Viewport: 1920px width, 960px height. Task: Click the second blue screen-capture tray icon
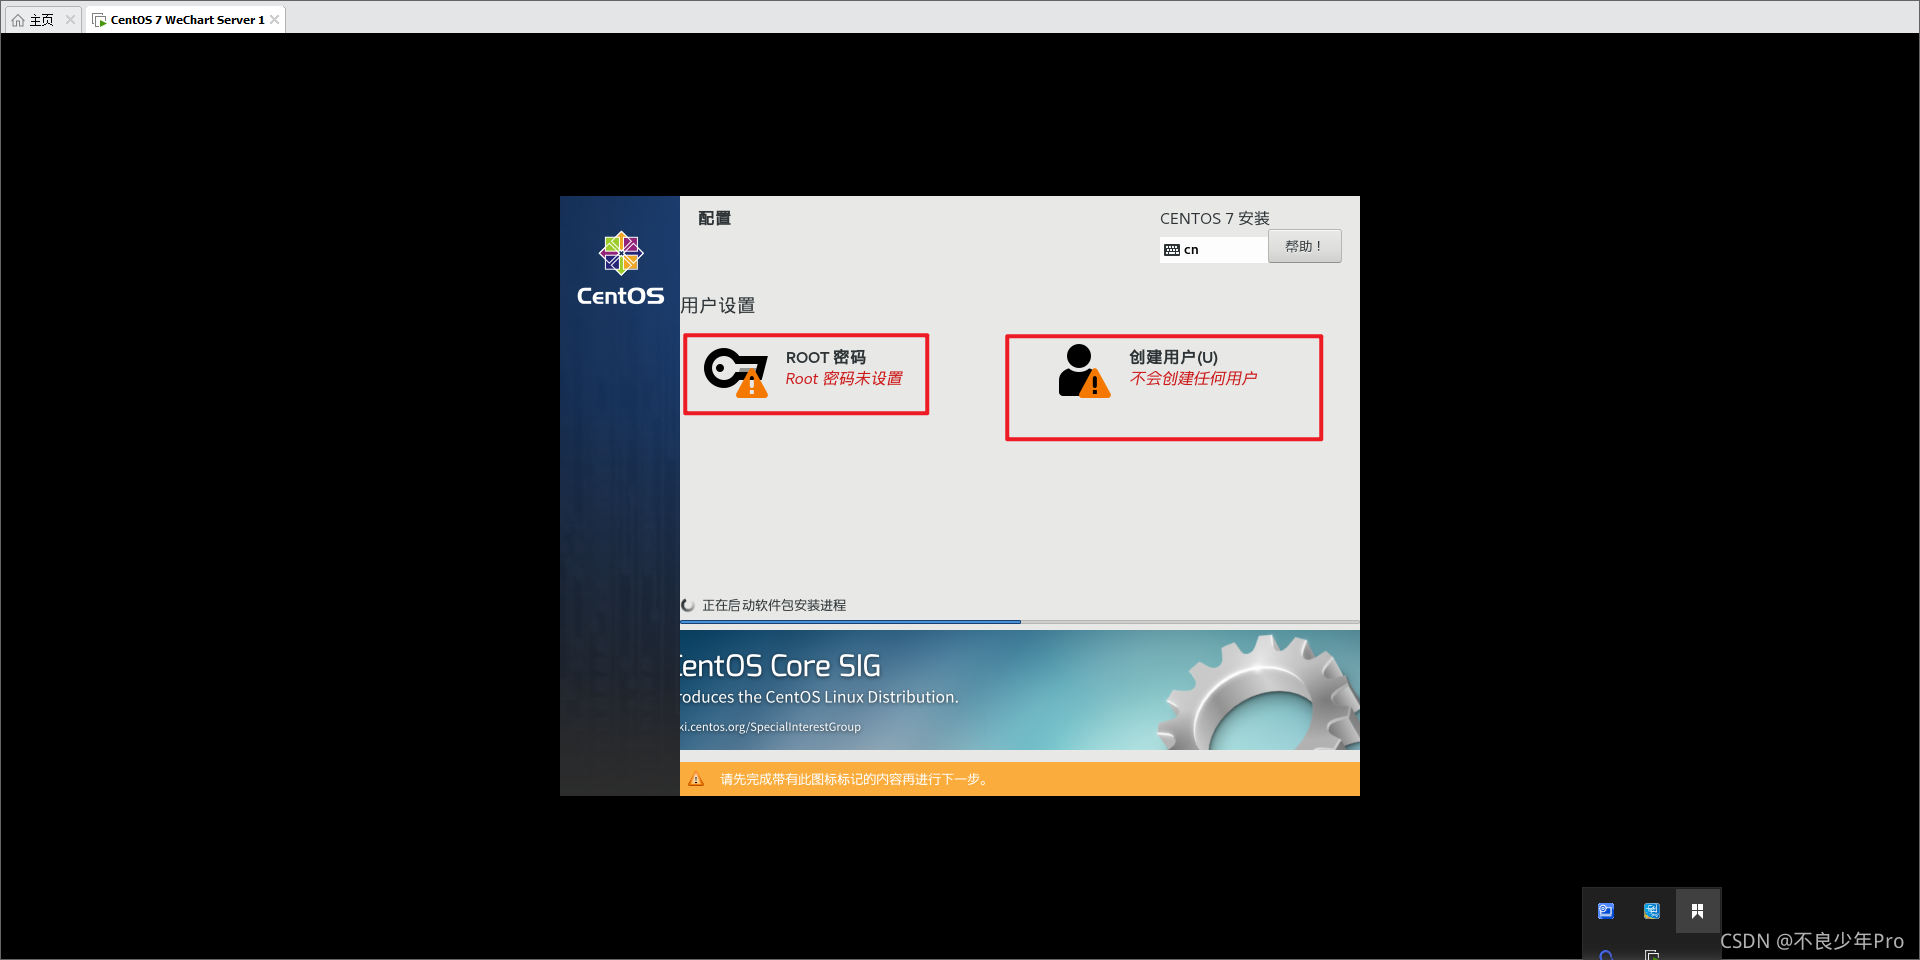click(1652, 911)
